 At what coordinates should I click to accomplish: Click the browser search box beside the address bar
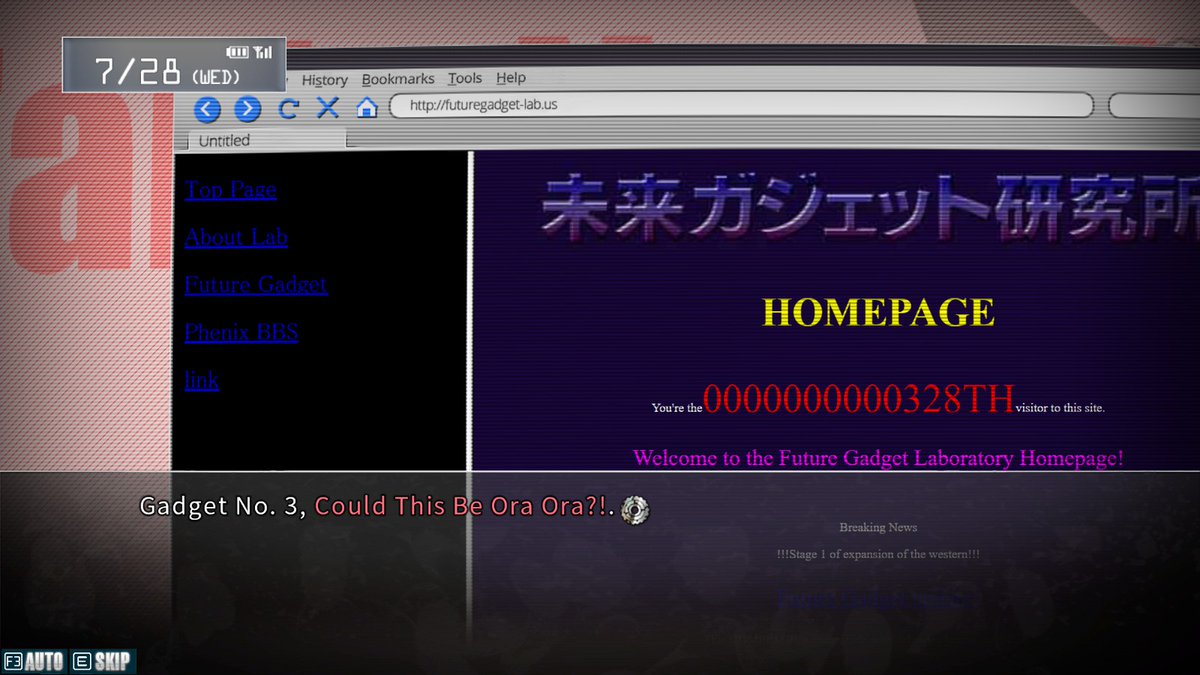click(1154, 106)
